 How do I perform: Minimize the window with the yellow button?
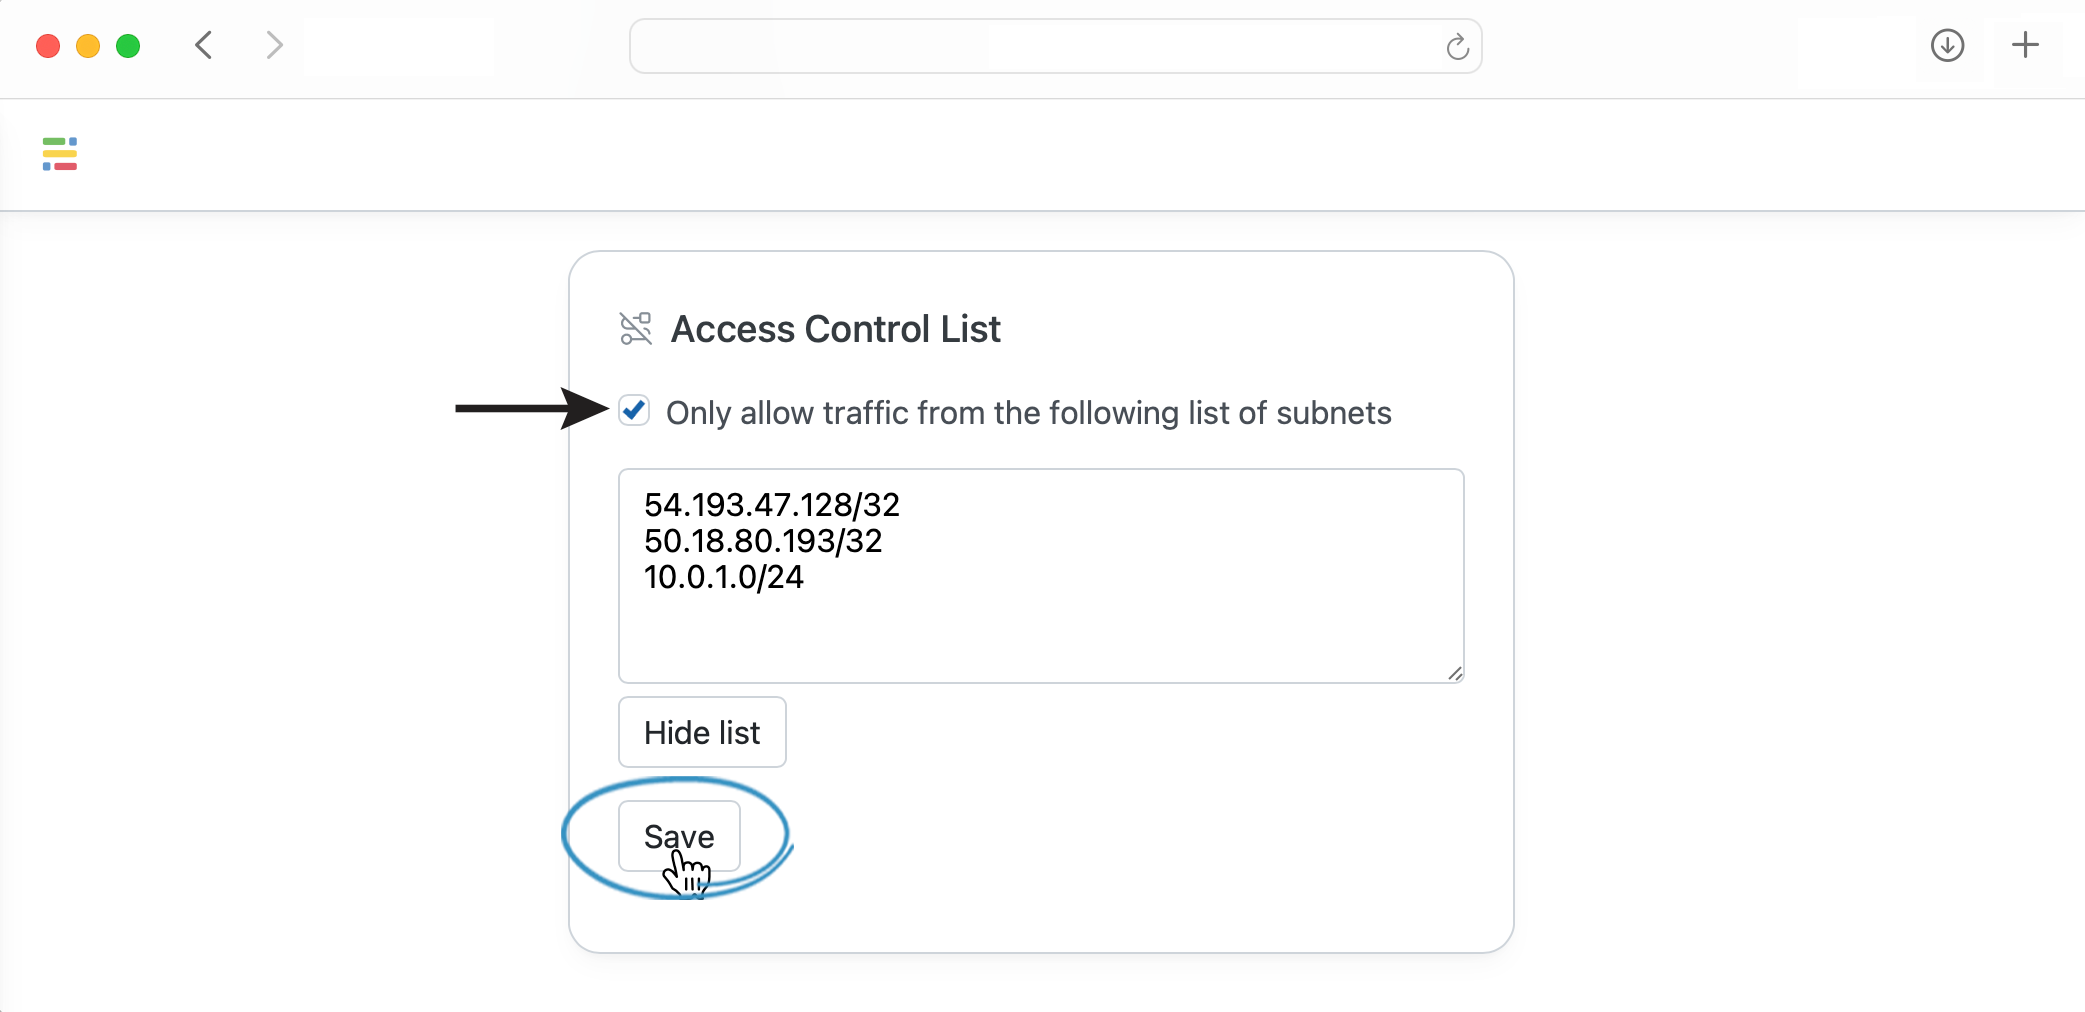88,46
